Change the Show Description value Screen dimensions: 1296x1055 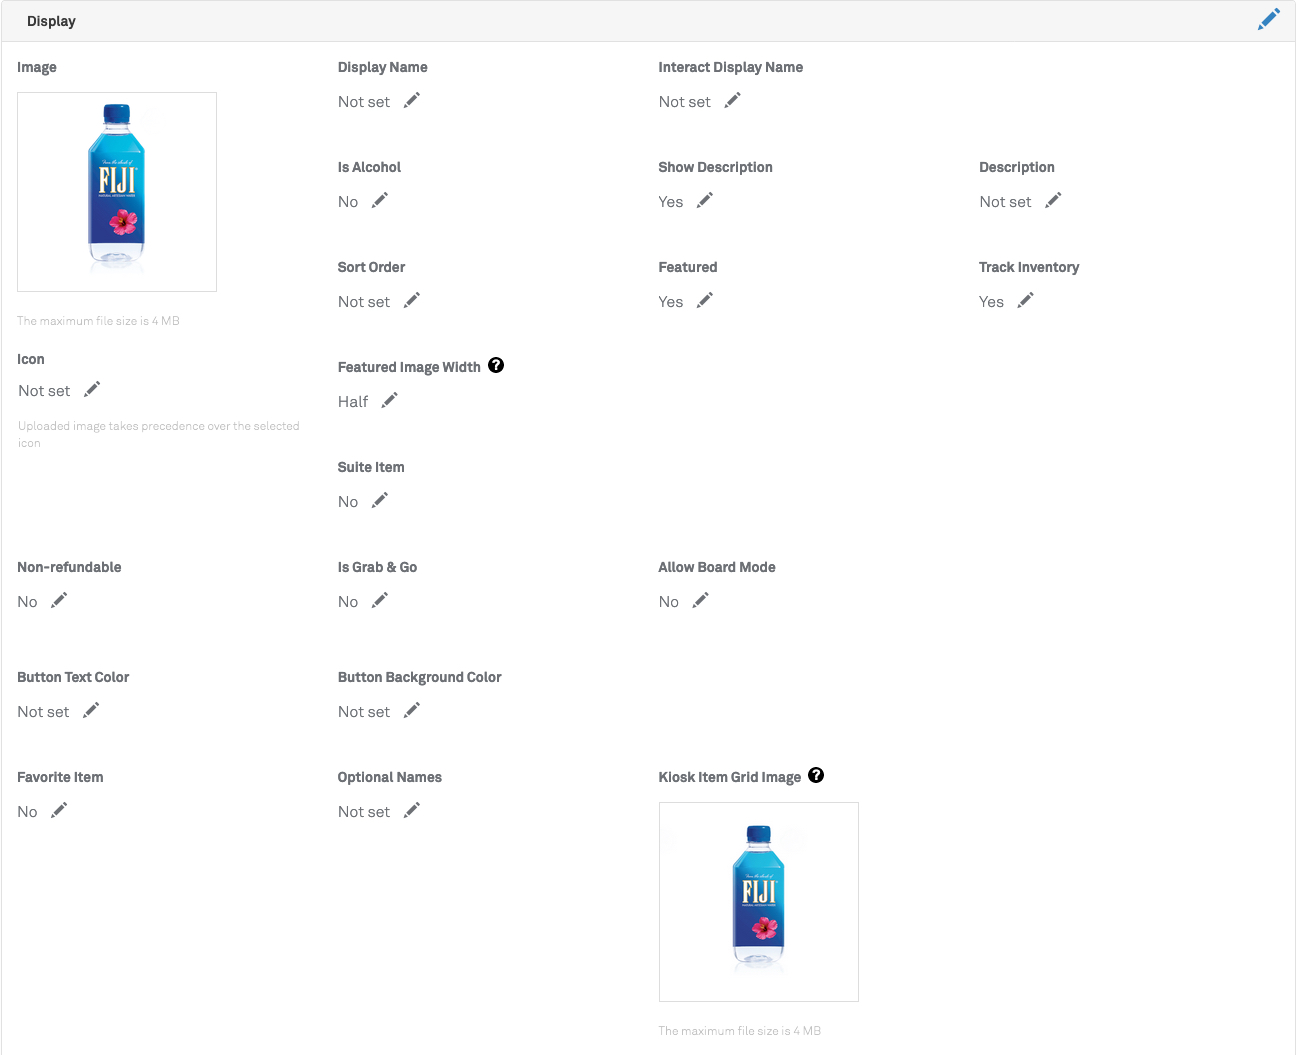pyautogui.click(x=703, y=200)
